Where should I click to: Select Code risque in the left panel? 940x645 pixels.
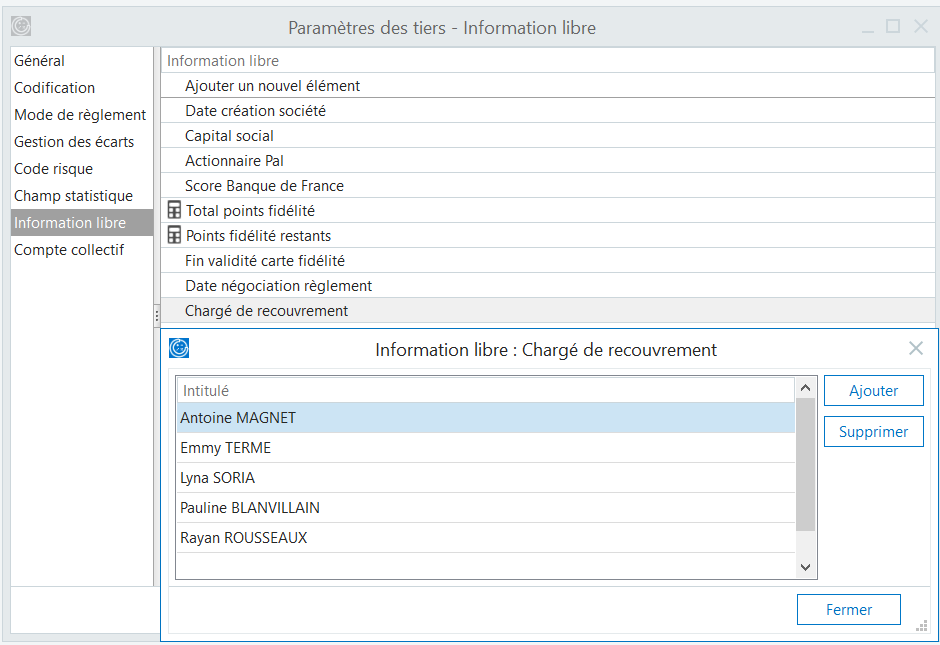tap(53, 169)
